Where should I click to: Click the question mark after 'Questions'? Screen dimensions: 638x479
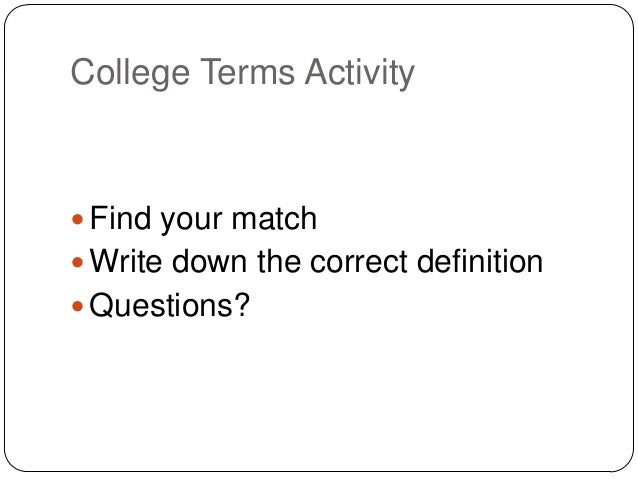240,305
